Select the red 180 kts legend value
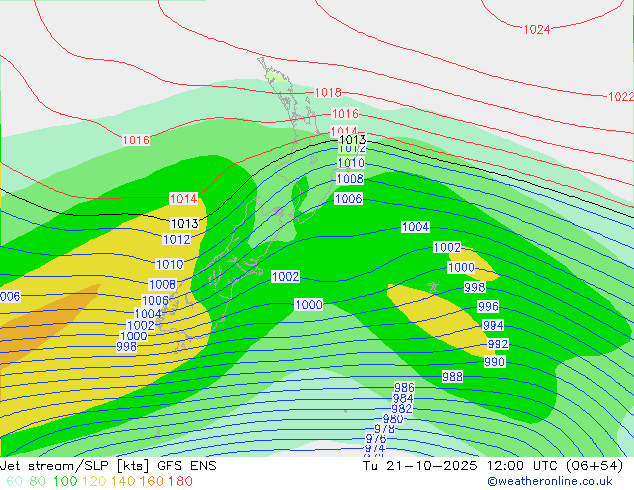Image resolution: width=634 pixels, height=490 pixels. 180,481
